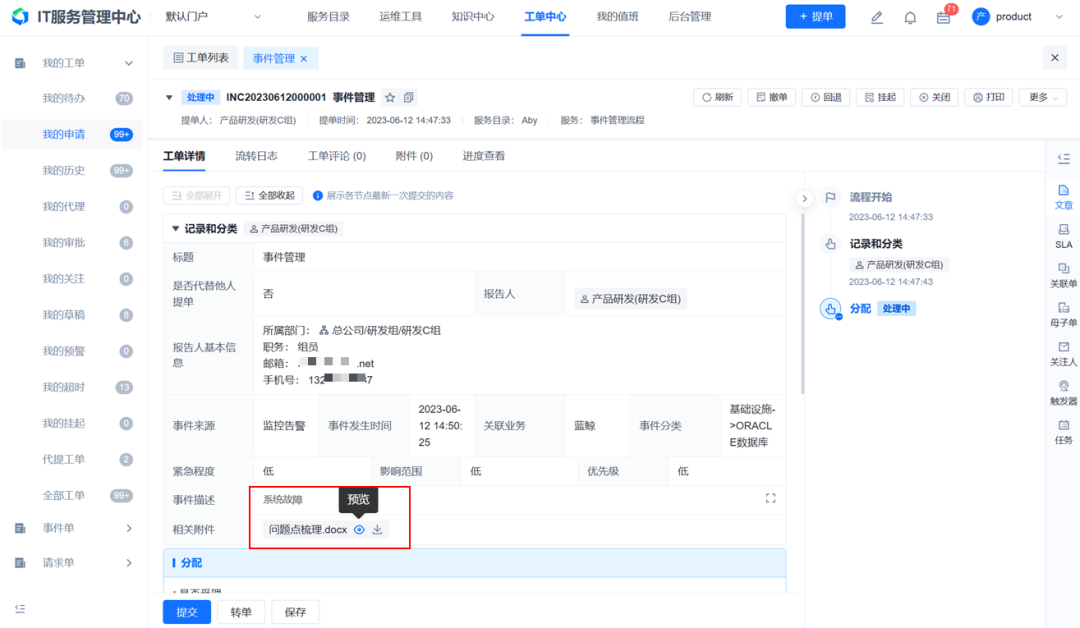Click the 挂起 button
Screen dimensions: 1080x628
[880, 98]
